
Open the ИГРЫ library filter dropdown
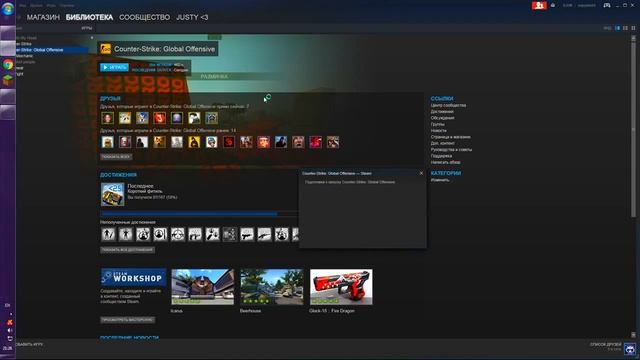pos(87,28)
